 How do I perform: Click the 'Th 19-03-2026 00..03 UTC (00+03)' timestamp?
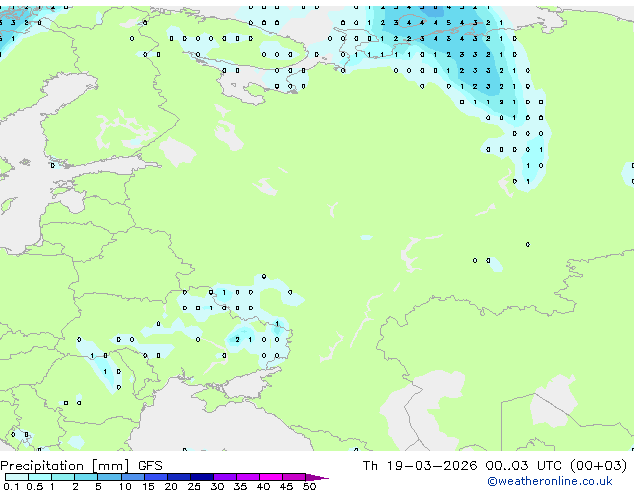tap(495, 466)
